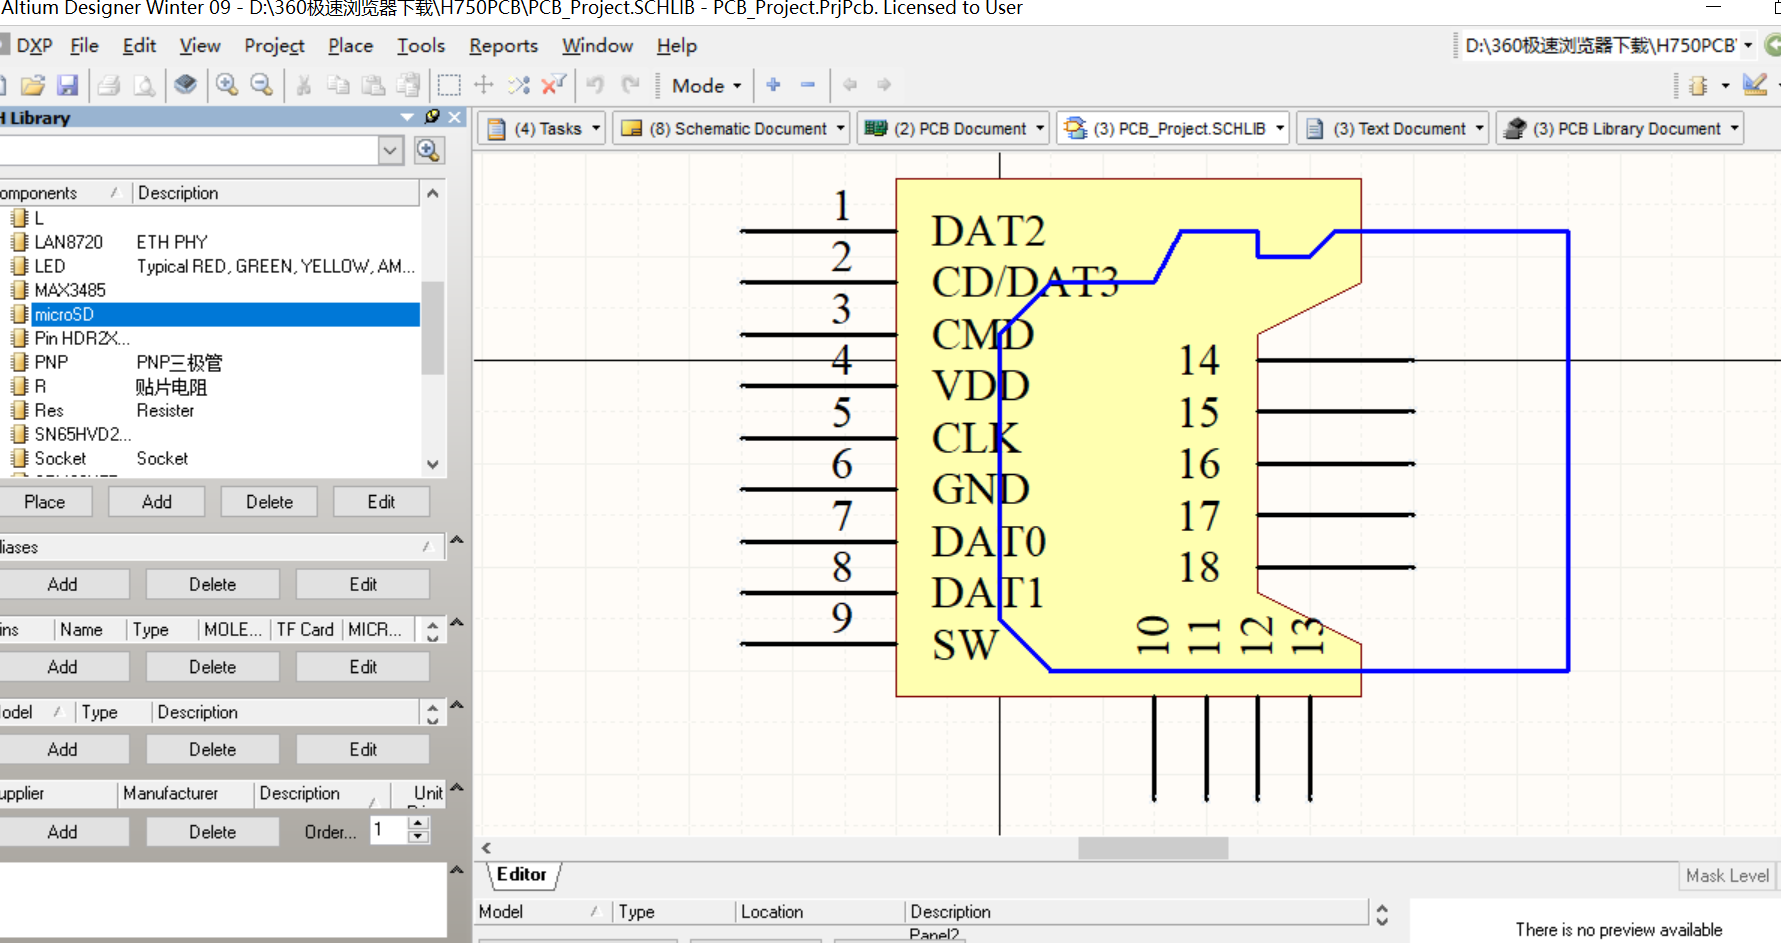The width and height of the screenshot is (1781, 943).
Task: Select the MAX3485 component row
Action: 210,290
